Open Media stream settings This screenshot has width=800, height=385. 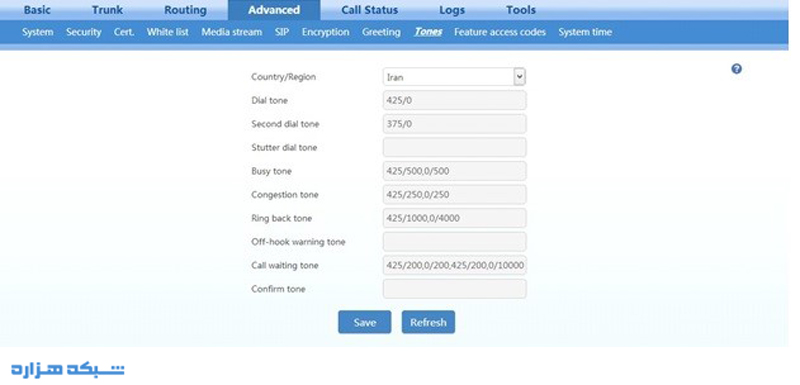tap(232, 32)
